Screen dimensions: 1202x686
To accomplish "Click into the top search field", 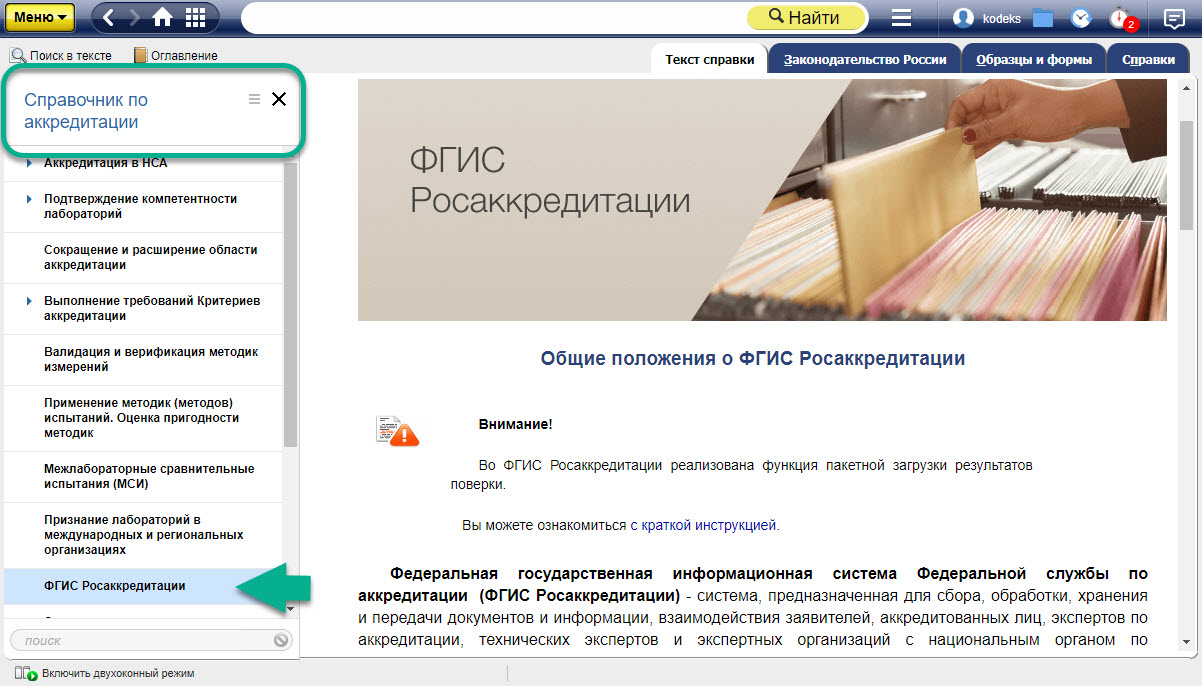I will (x=494, y=18).
